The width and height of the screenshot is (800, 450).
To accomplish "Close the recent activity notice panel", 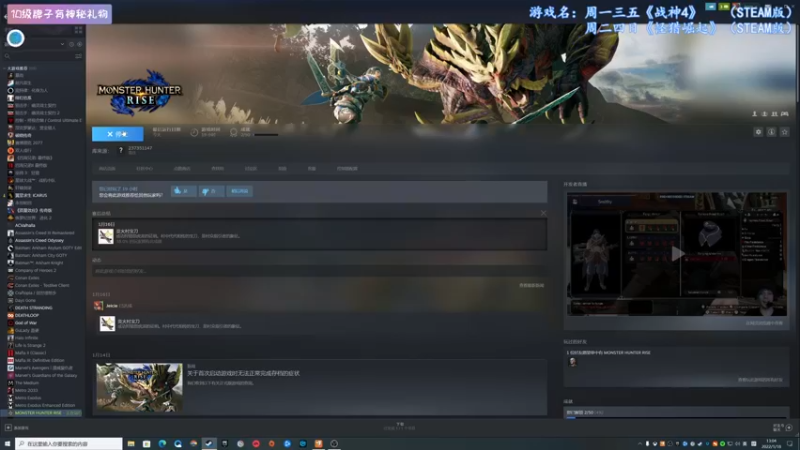I will pyautogui.click(x=543, y=213).
